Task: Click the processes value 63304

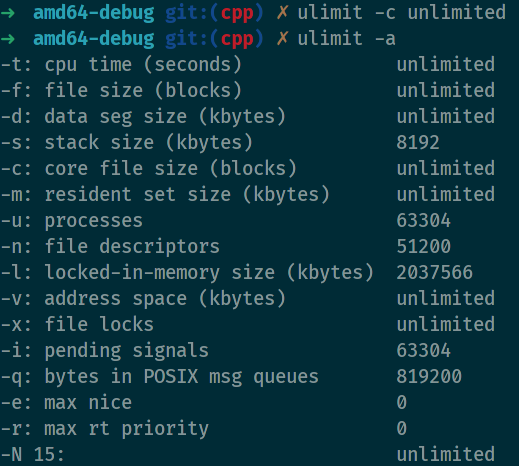Action: [x=424, y=221]
